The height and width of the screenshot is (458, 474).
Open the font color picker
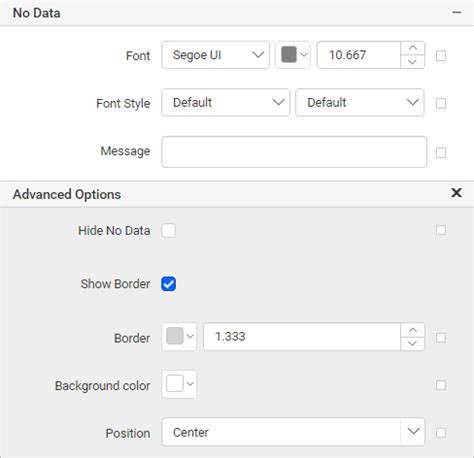click(293, 55)
